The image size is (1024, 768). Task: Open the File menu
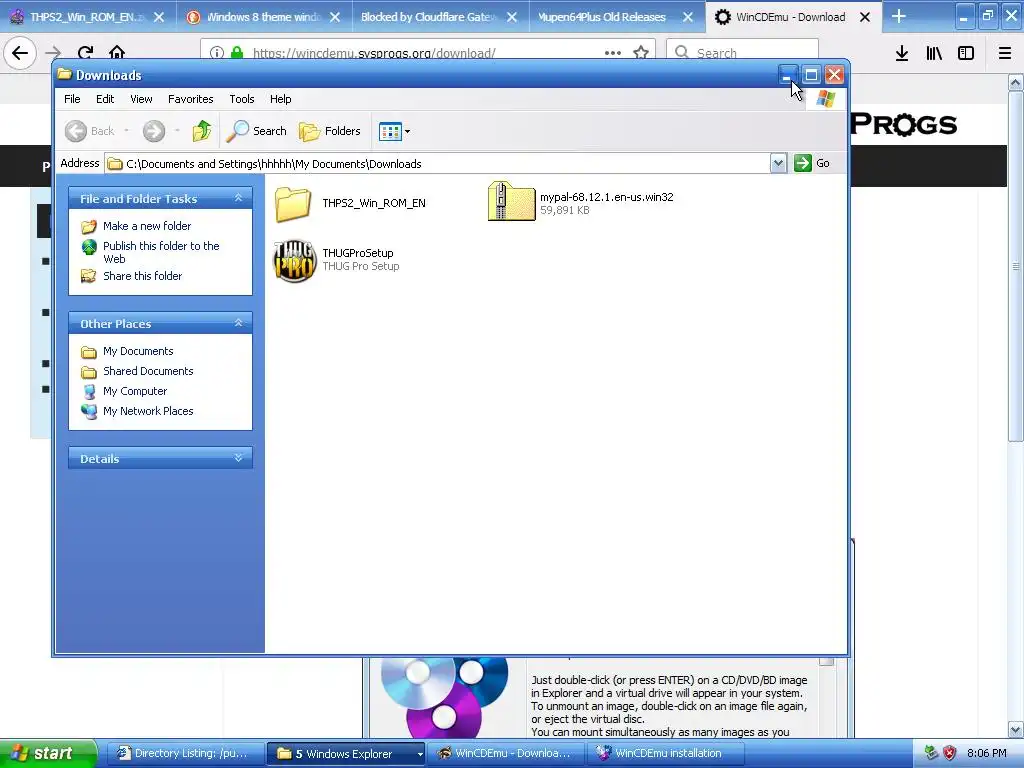[x=72, y=99]
